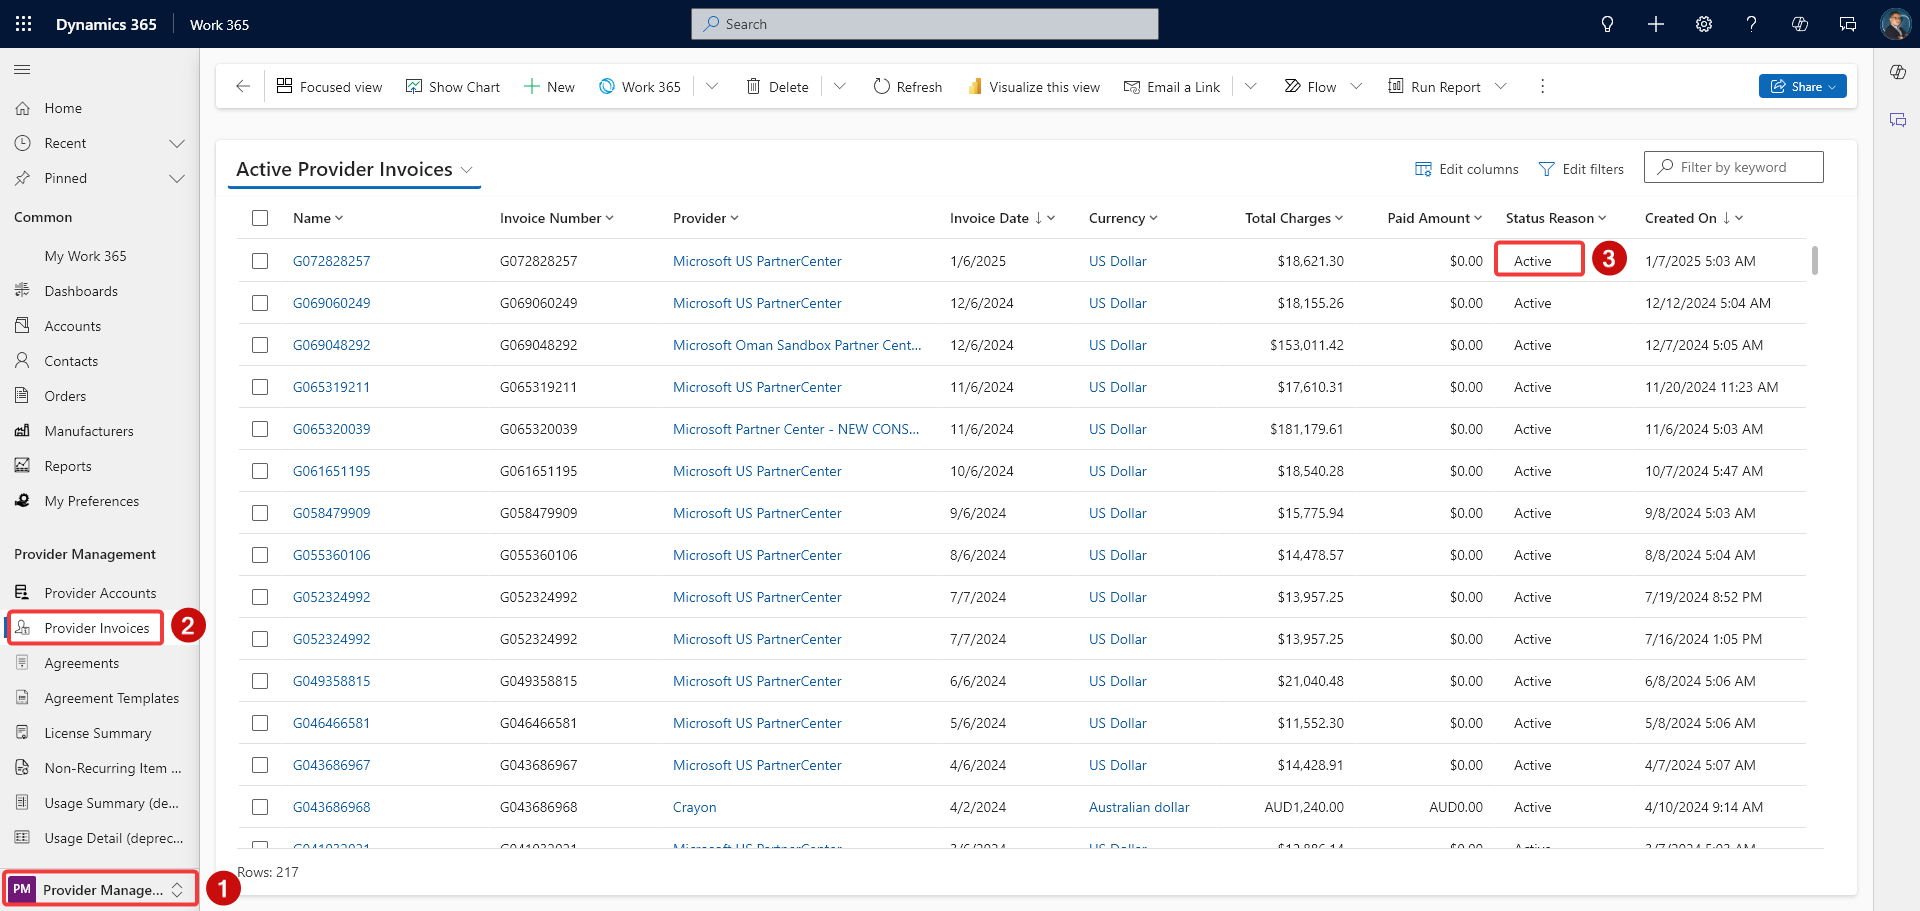Click the grid's vertical scrollbar thumb
1920x911 pixels.
coord(1814,261)
